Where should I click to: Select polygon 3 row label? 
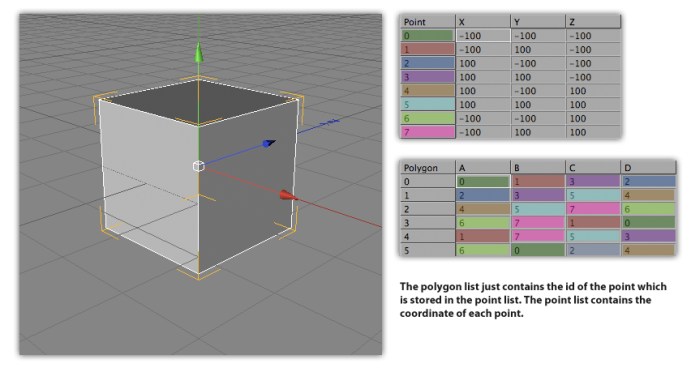click(428, 223)
